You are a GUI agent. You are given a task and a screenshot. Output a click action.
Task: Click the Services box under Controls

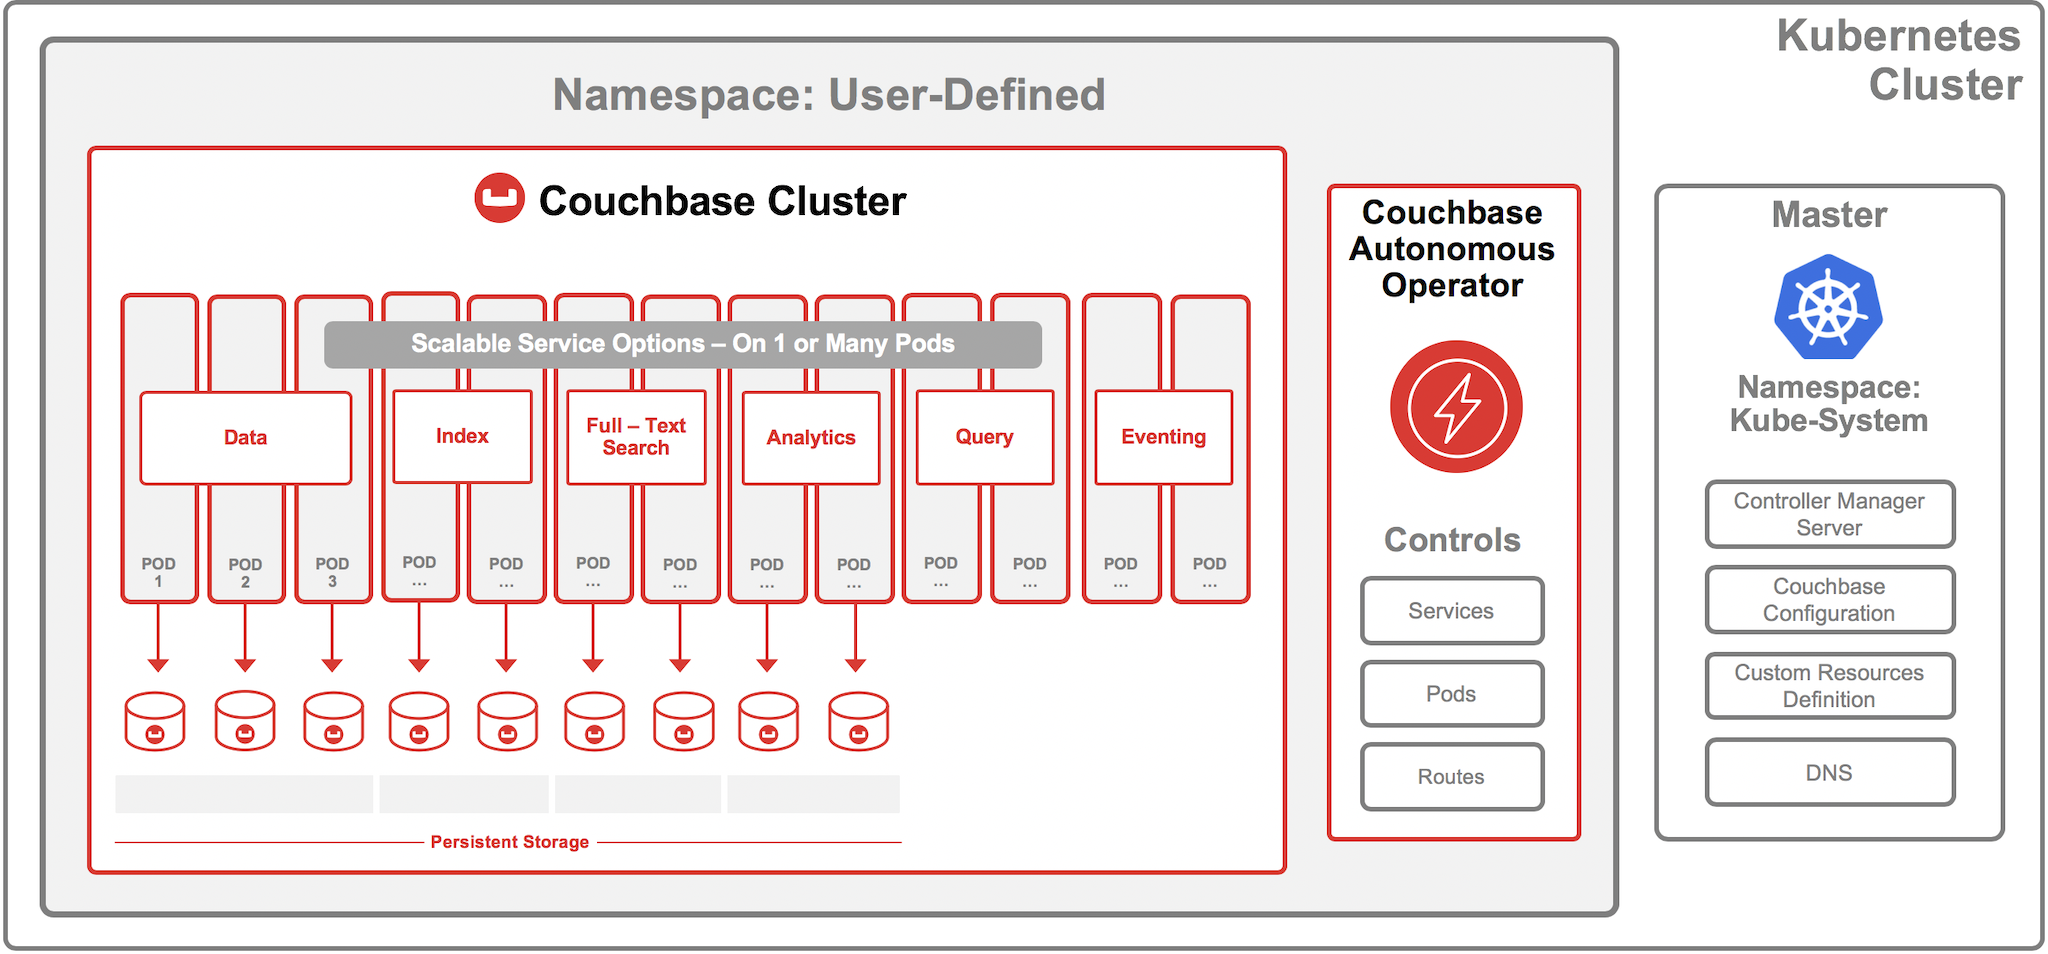[1451, 610]
